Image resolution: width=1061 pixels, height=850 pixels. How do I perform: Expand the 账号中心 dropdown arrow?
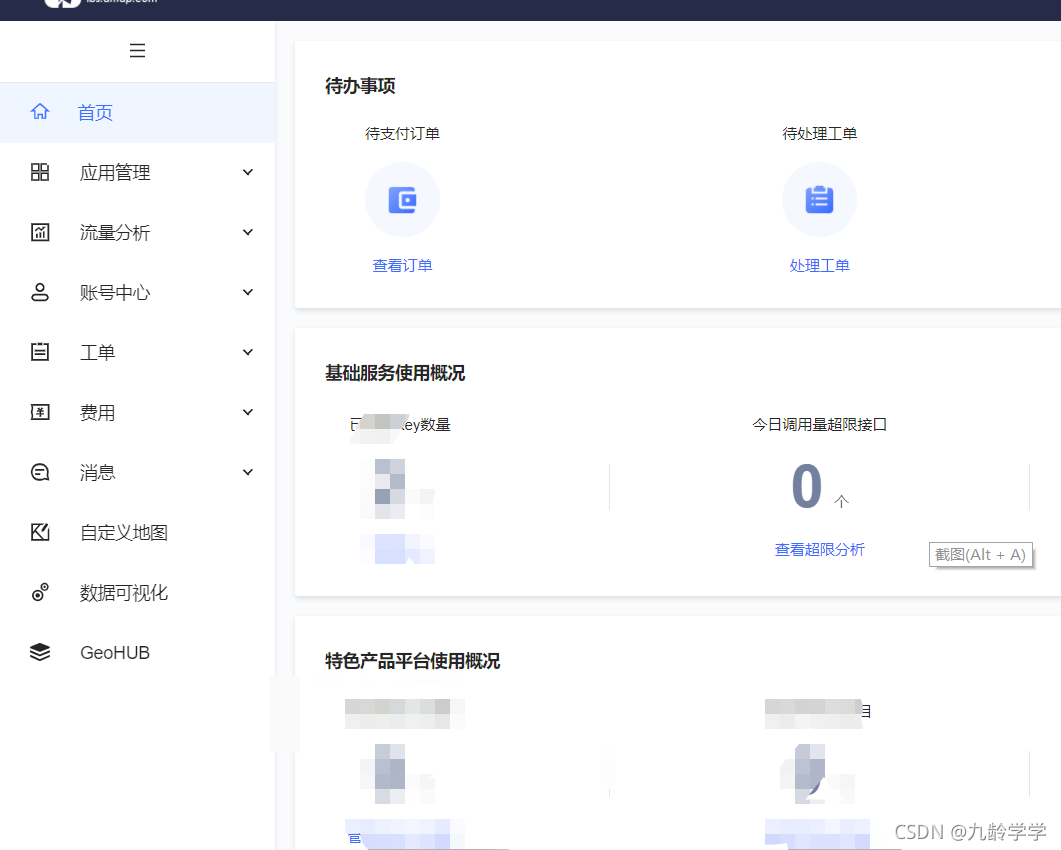pyautogui.click(x=247, y=292)
